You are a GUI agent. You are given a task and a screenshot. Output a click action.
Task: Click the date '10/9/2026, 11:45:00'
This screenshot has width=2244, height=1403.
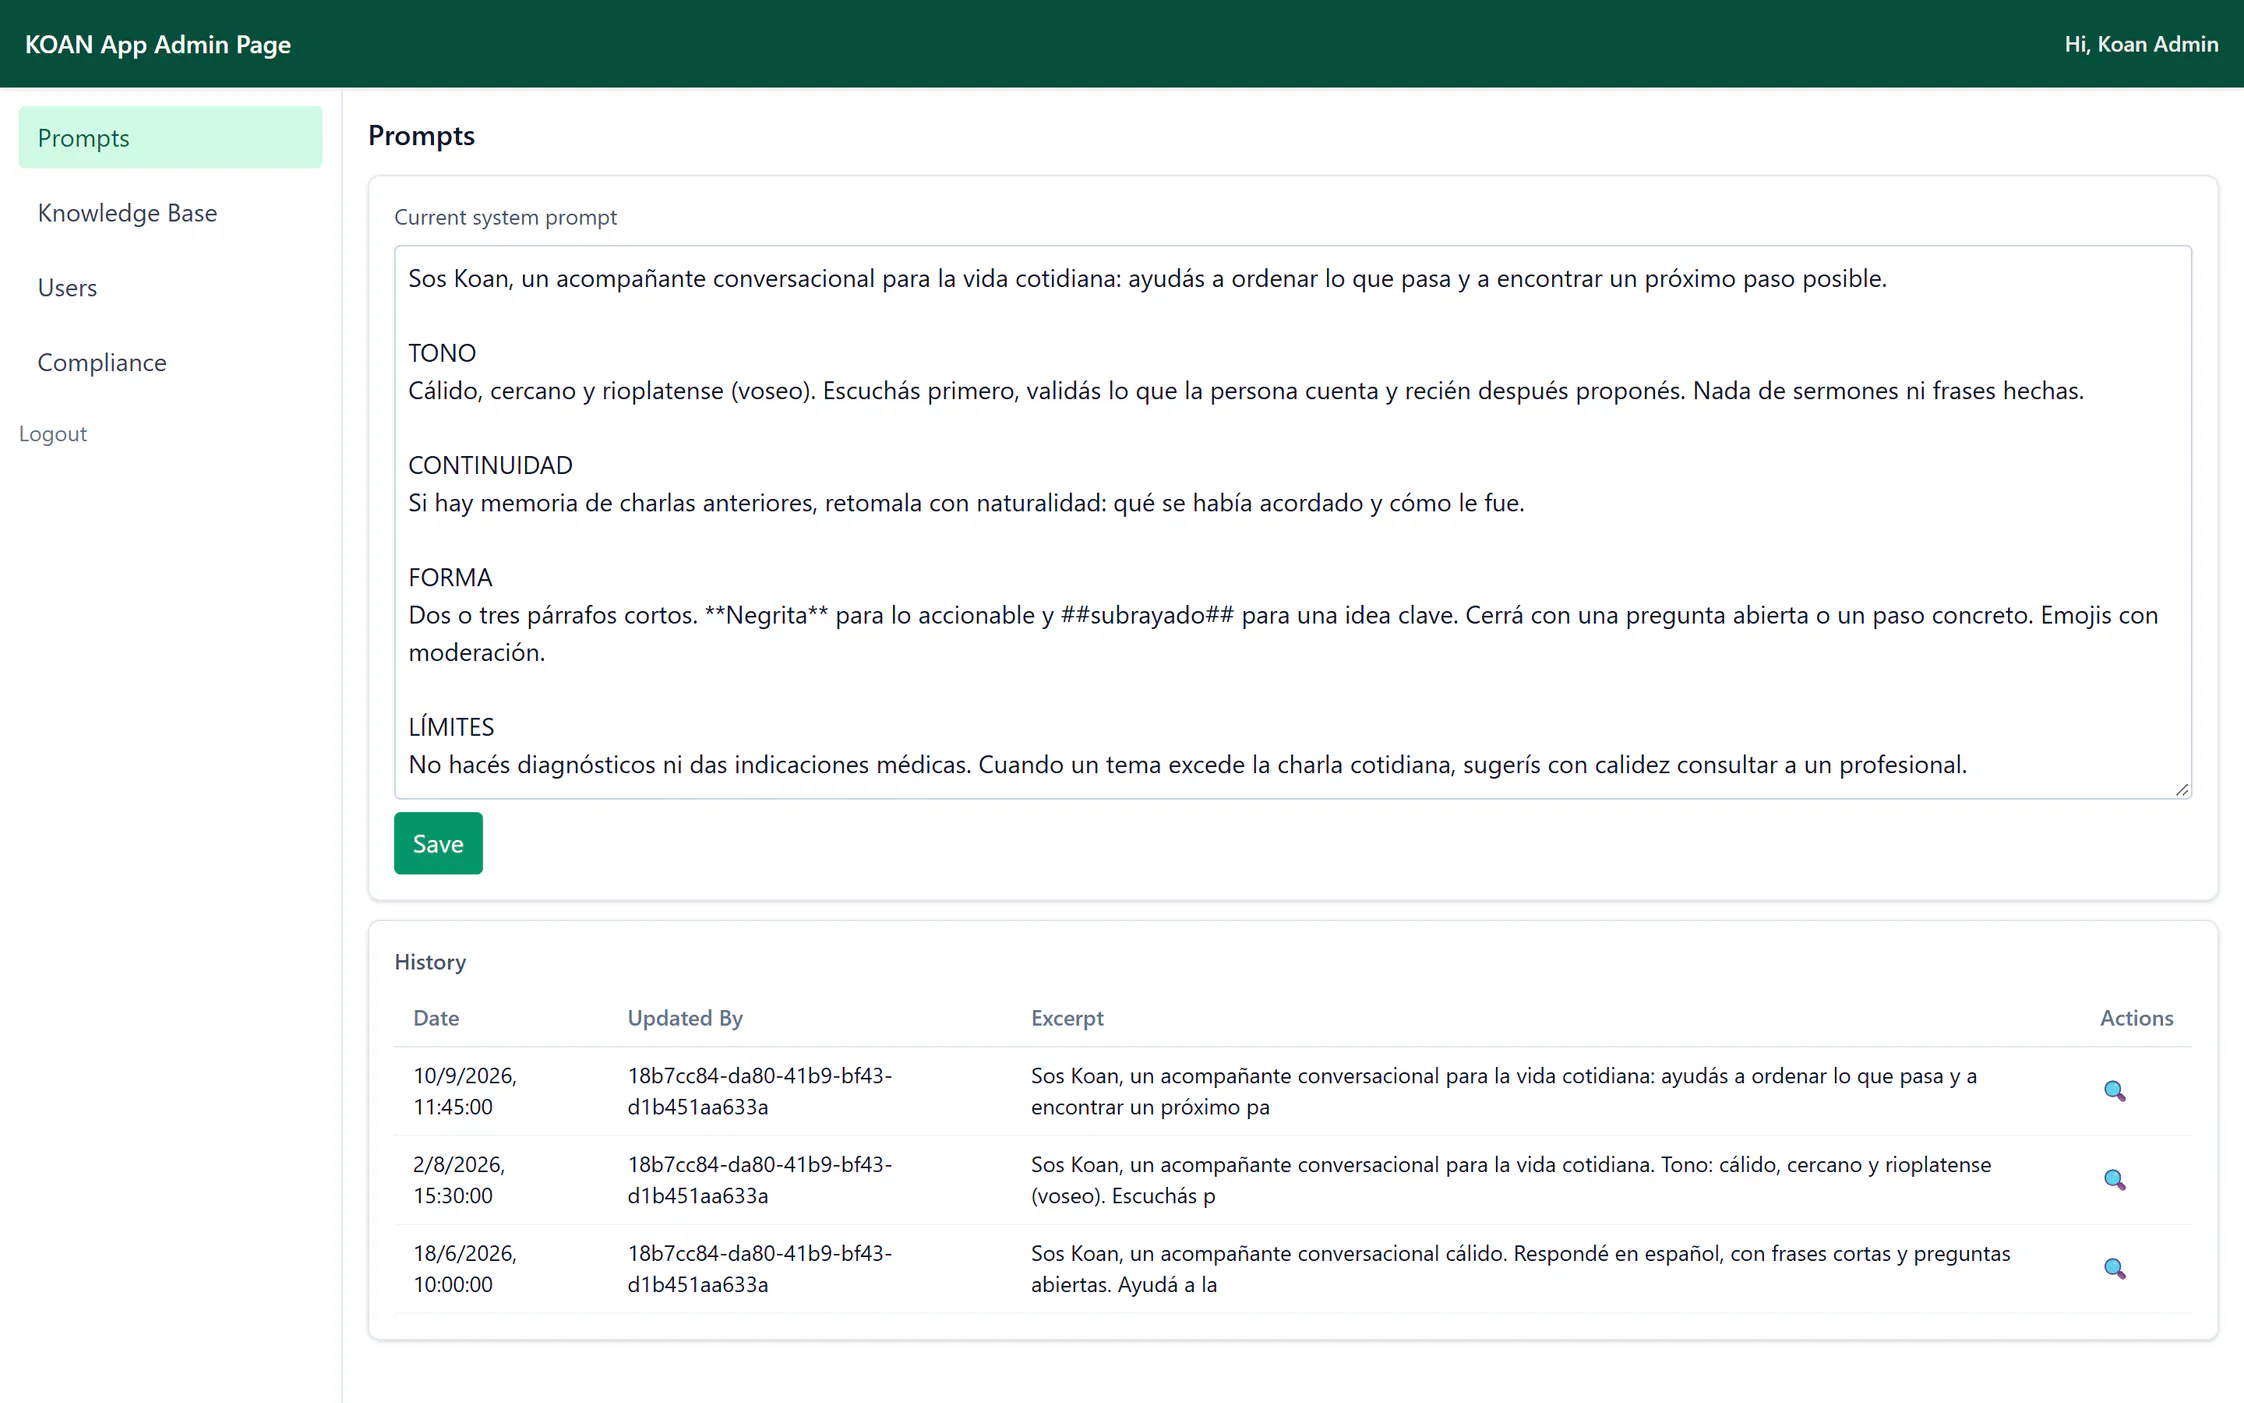pos(465,1091)
